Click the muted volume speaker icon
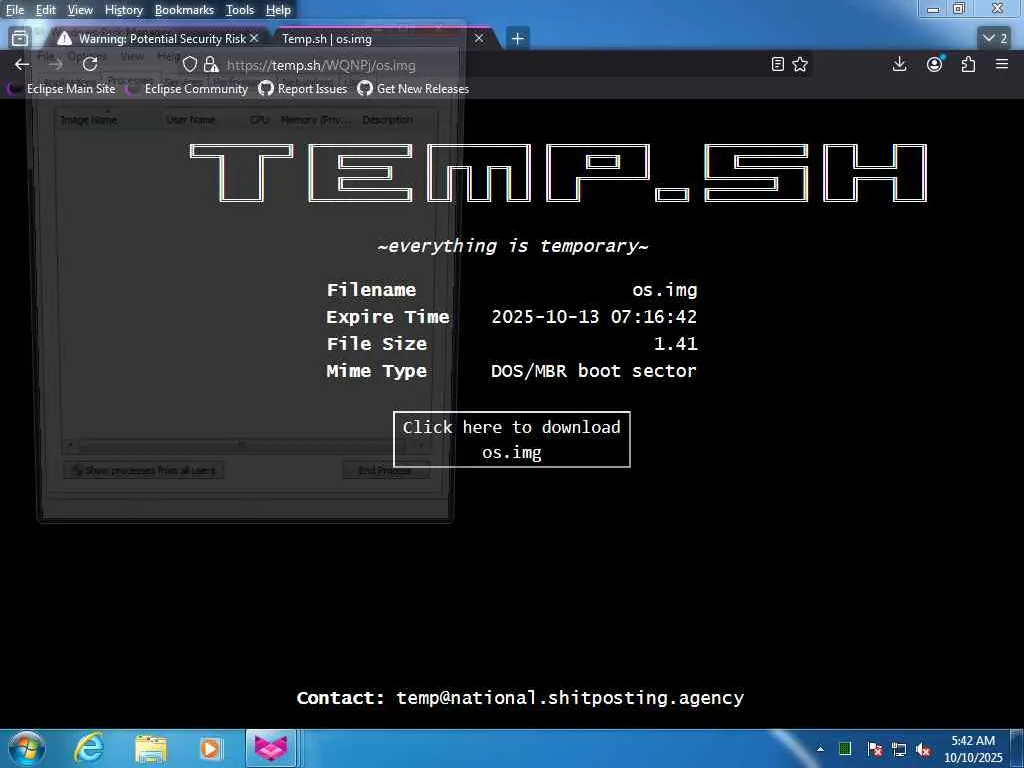Image resolution: width=1024 pixels, height=768 pixels. [923, 749]
